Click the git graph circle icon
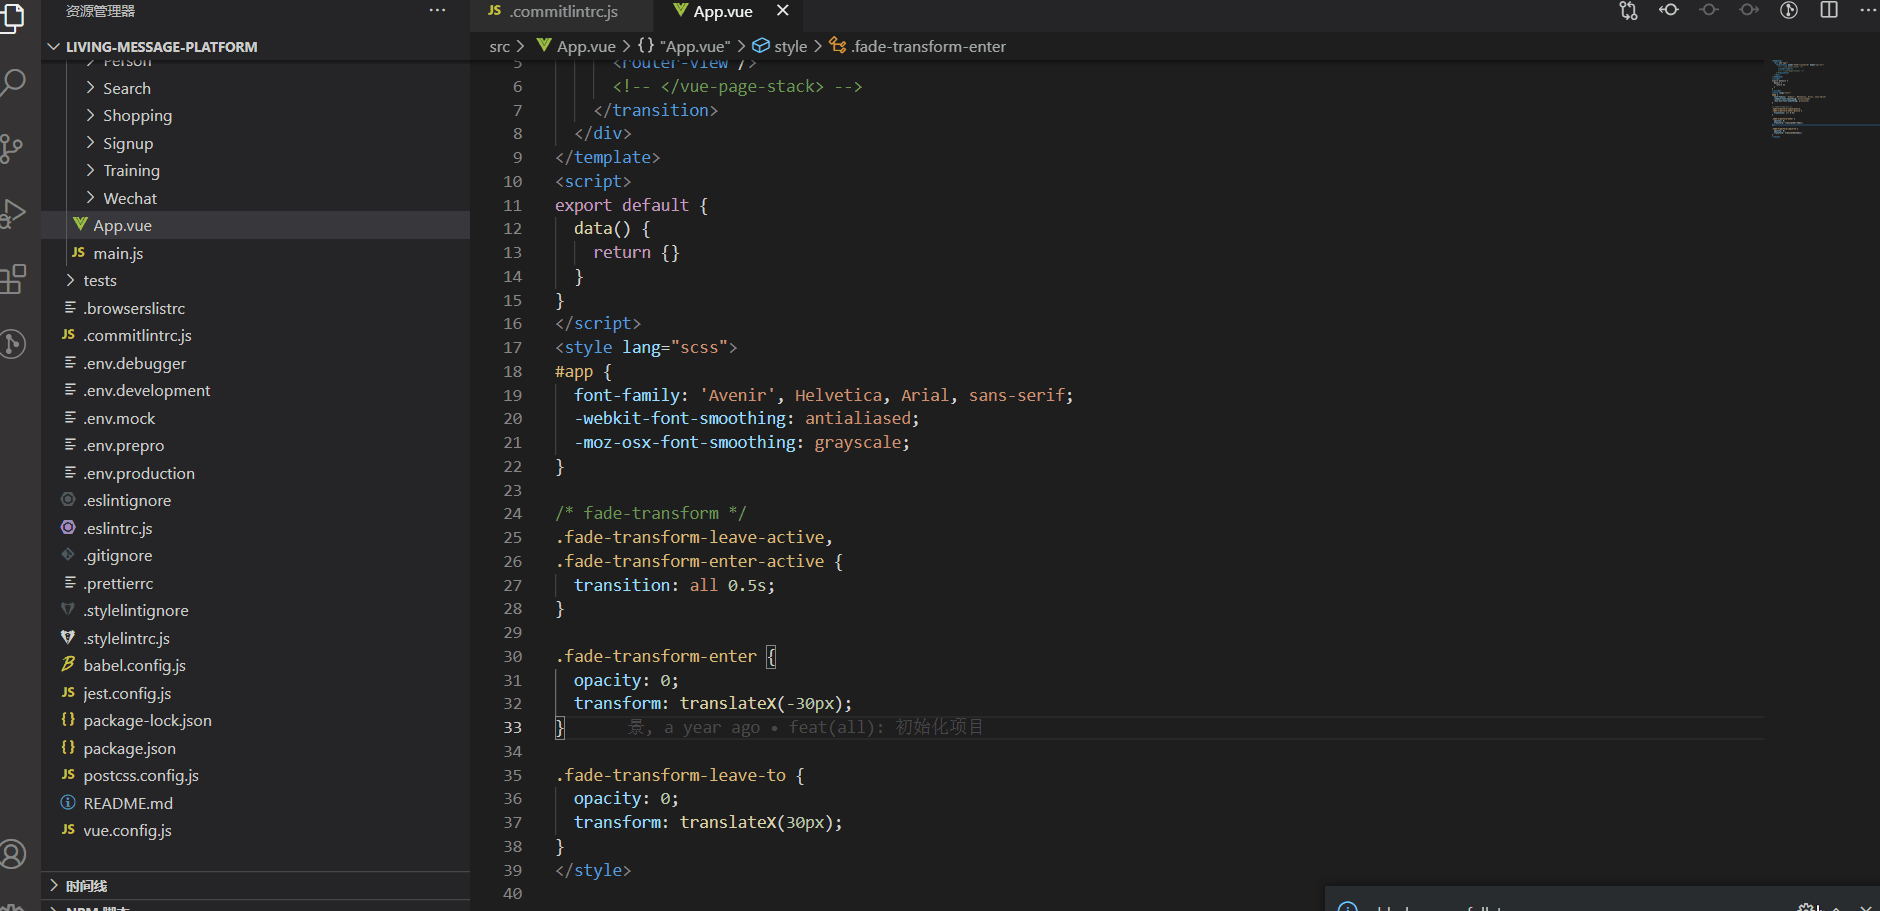1880x911 pixels. 1789,10
